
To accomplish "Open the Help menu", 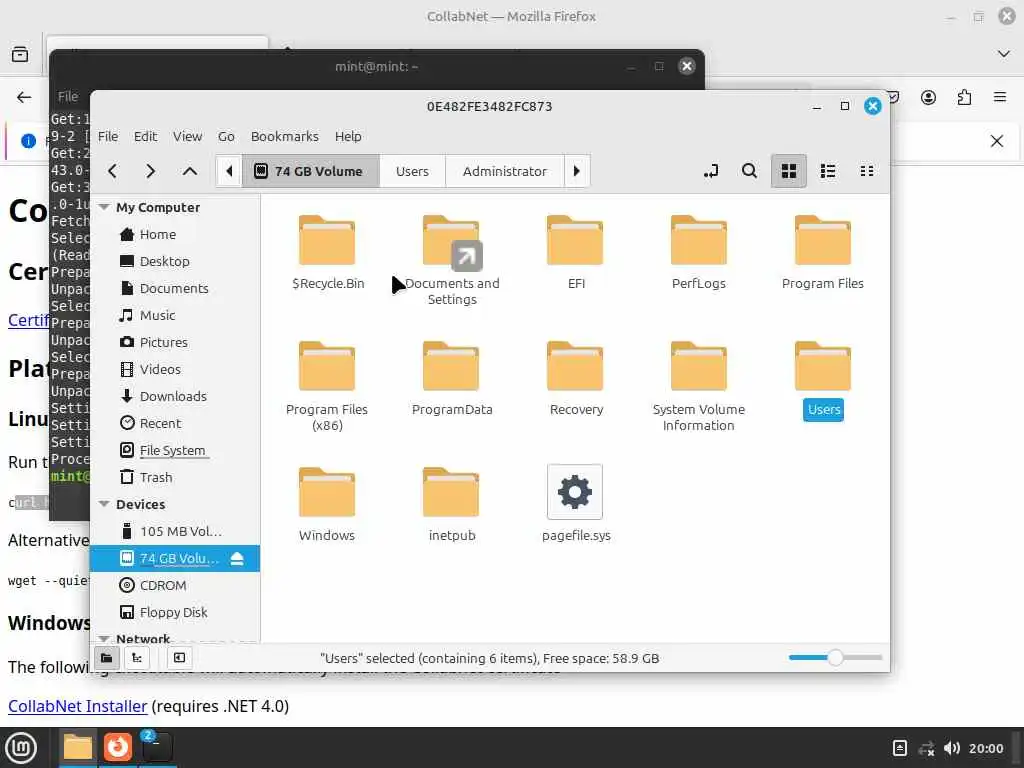I will [348, 136].
